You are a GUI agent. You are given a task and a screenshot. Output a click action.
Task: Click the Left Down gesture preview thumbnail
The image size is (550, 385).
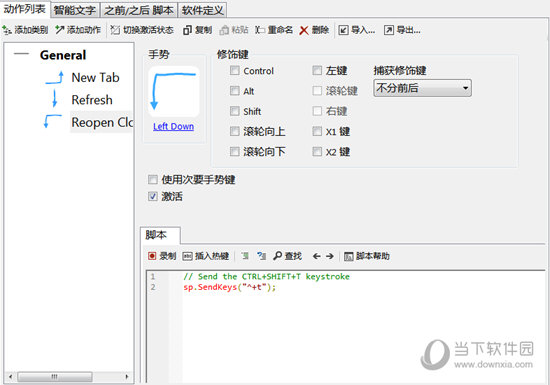tap(174, 92)
